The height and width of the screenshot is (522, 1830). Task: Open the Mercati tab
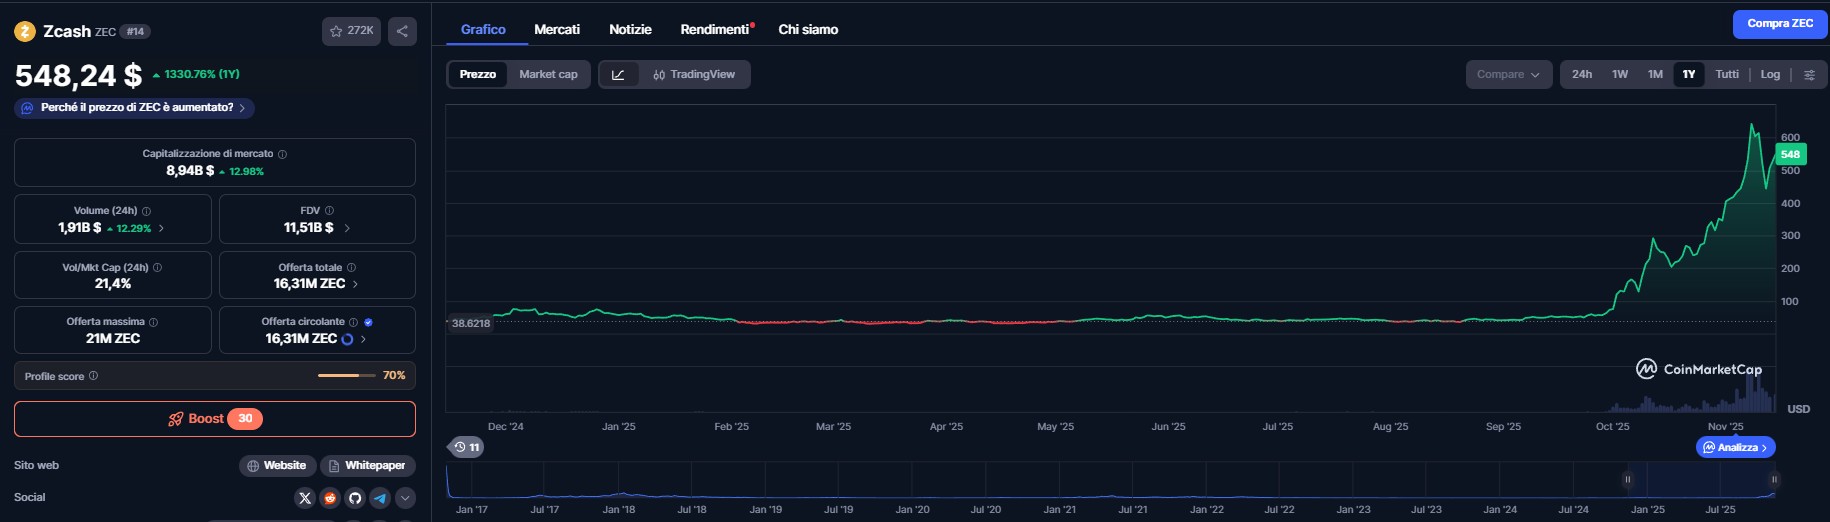557,30
